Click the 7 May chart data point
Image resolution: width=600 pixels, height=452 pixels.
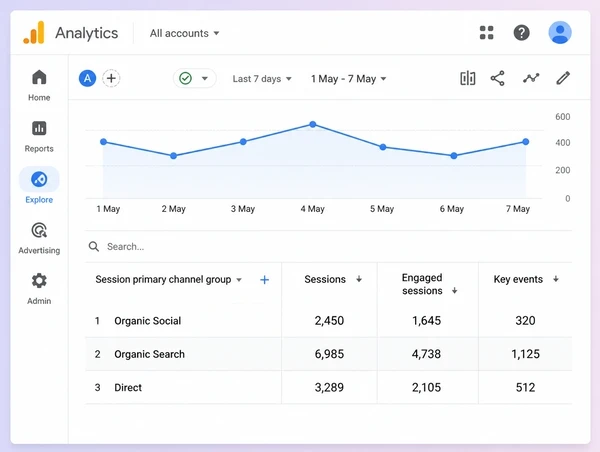pyautogui.click(x=526, y=142)
